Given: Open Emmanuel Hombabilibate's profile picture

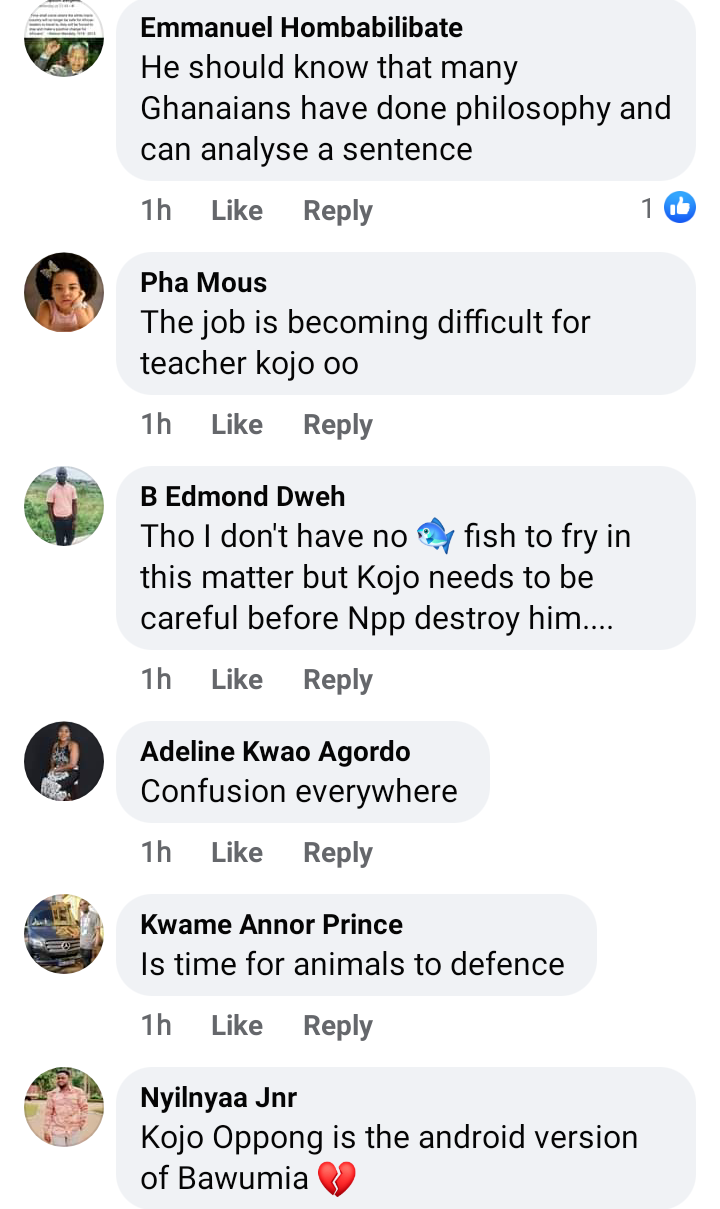Looking at the screenshot, I should 64,39.
